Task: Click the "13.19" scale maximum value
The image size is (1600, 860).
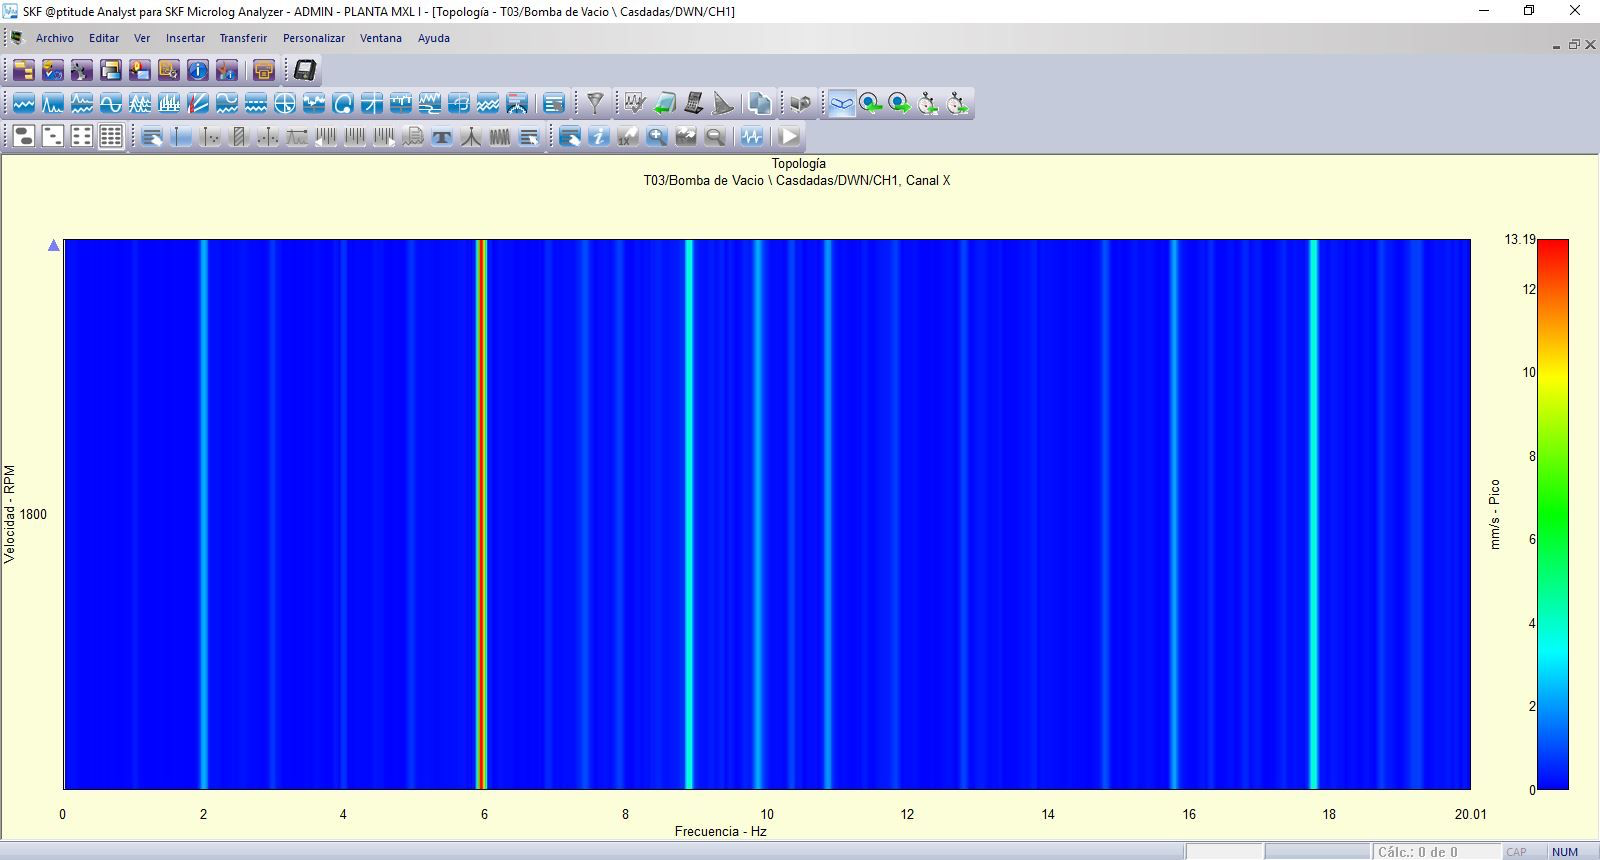Action: (1520, 239)
